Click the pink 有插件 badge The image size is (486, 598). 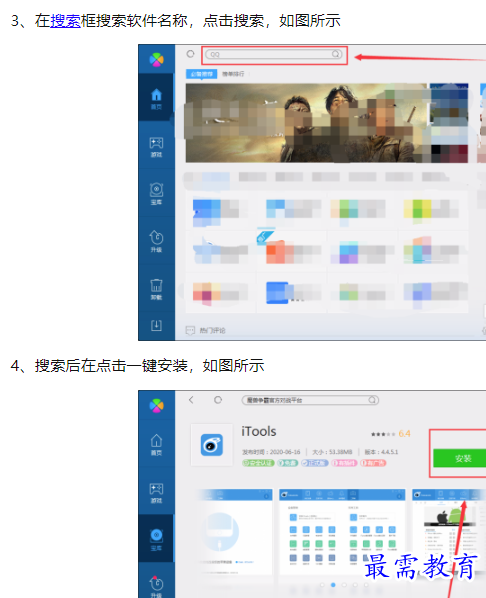[344, 463]
